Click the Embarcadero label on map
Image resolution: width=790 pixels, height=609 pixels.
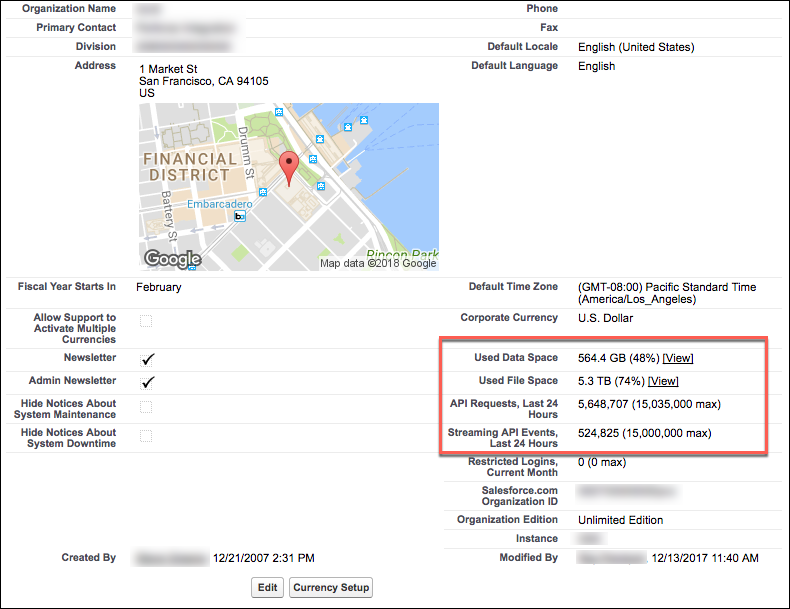219,204
